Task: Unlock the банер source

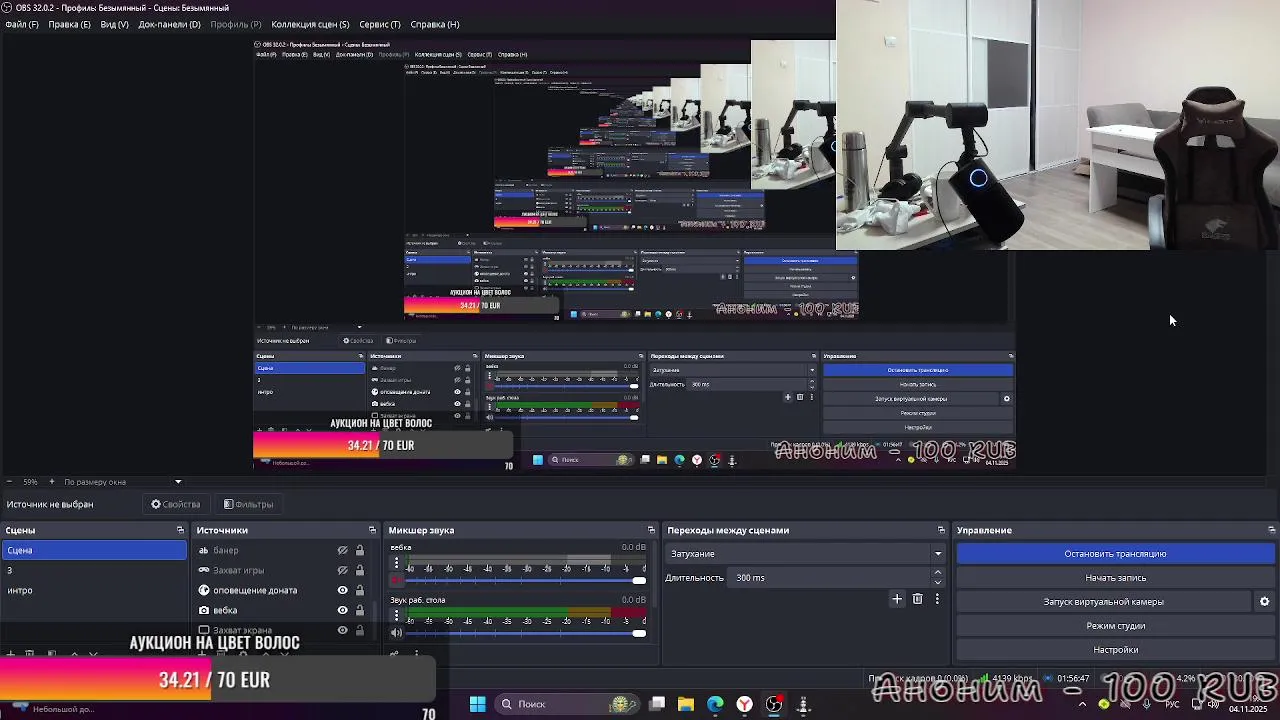Action: click(360, 550)
